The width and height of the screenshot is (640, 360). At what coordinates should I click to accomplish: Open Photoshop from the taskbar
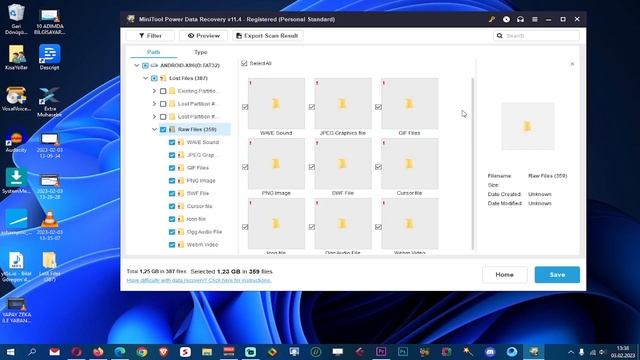(403, 352)
